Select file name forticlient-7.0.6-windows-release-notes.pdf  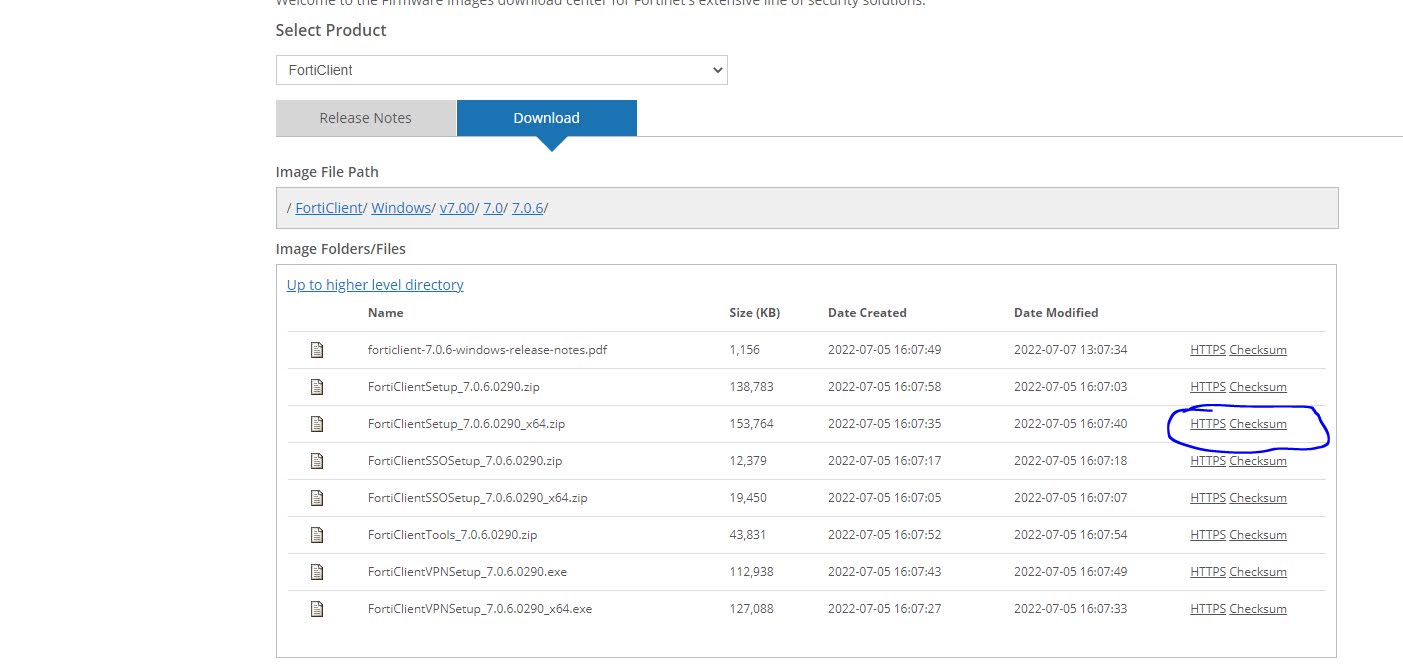tap(487, 350)
